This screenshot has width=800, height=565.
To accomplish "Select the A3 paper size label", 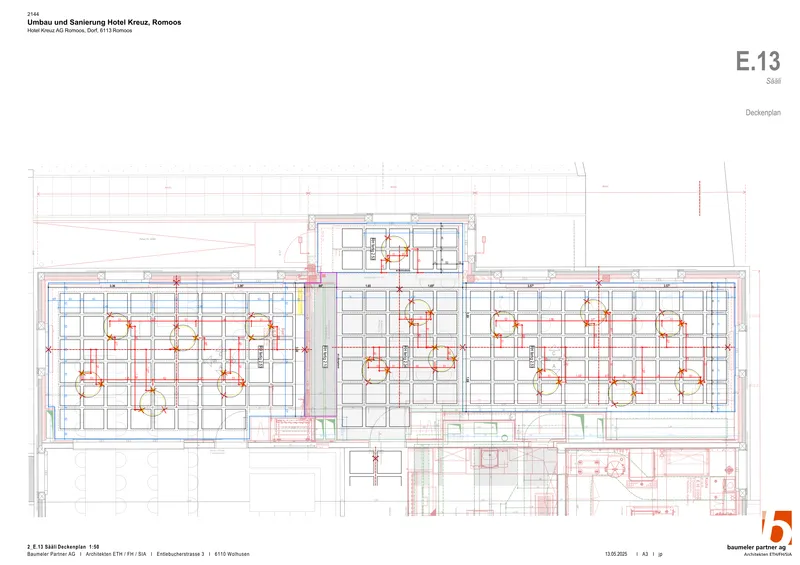I will coord(646,554).
